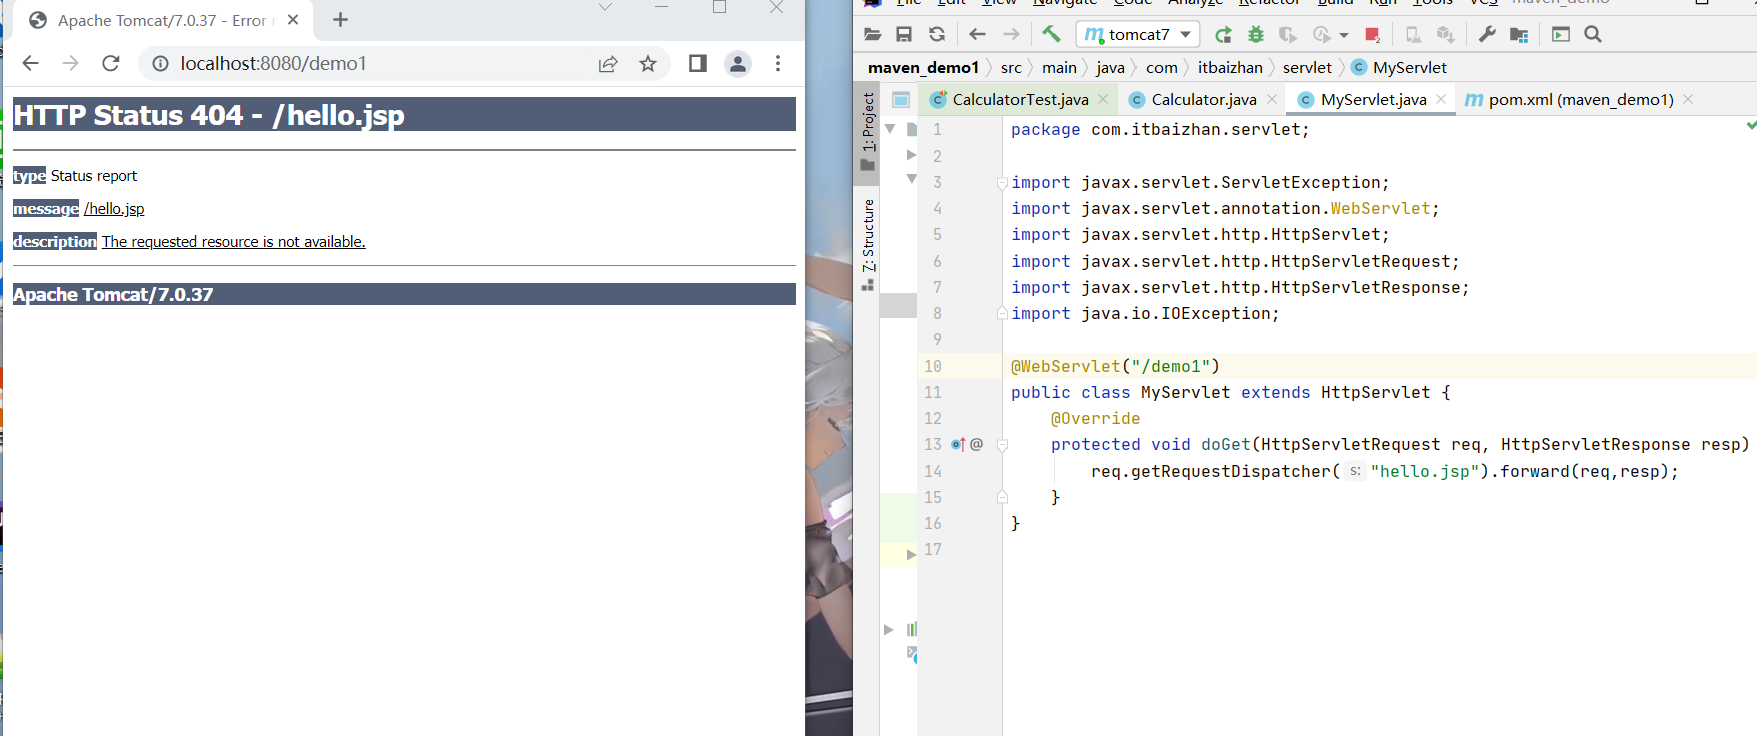This screenshot has height=736, width=1757.
Task: Toggle the 1: Project tool window
Action: (867, 131)
